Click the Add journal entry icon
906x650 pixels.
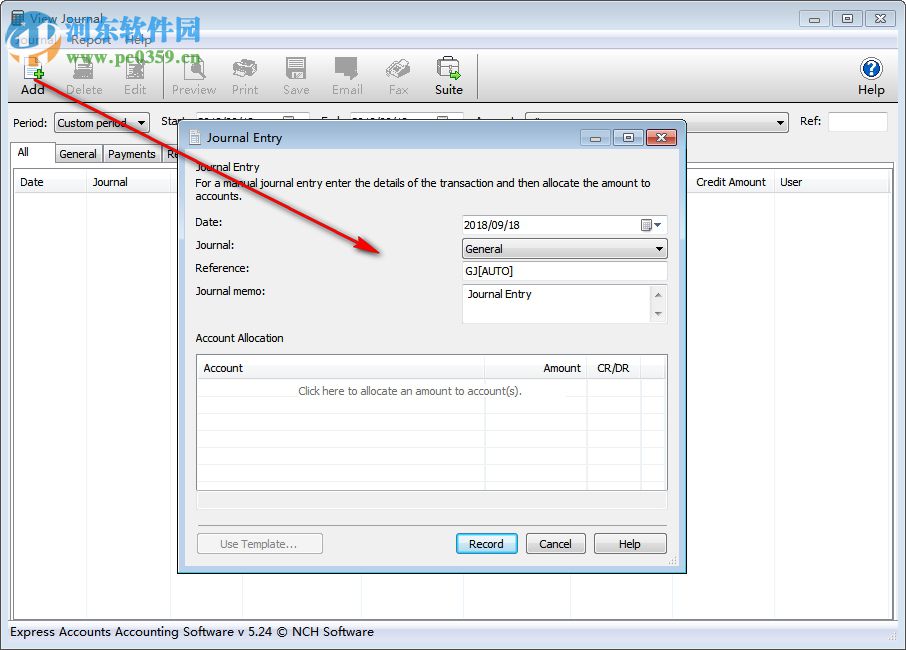[32, 75]
